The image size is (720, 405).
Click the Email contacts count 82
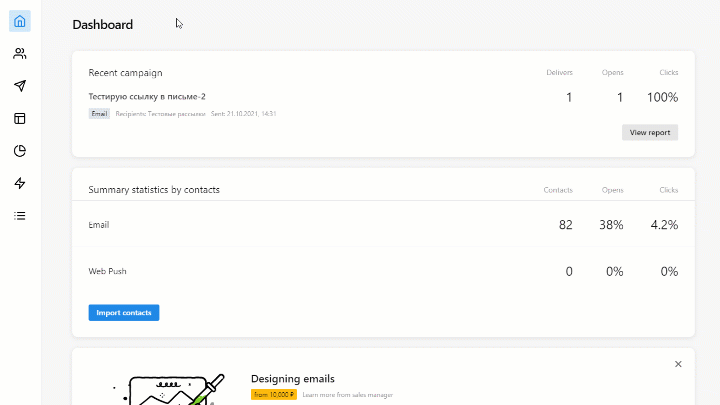click(x=565, y=225)
